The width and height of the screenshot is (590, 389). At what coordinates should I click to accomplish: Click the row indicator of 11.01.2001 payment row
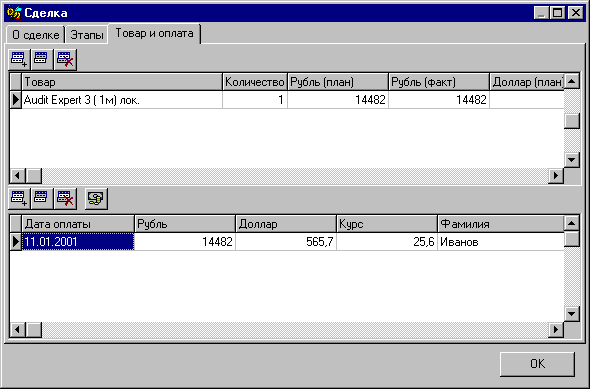click(15, 242)
